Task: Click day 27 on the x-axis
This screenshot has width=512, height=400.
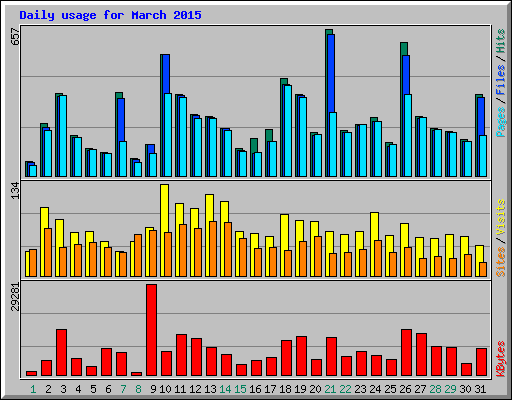Action: pyautogui.click(x=420, y=389)
